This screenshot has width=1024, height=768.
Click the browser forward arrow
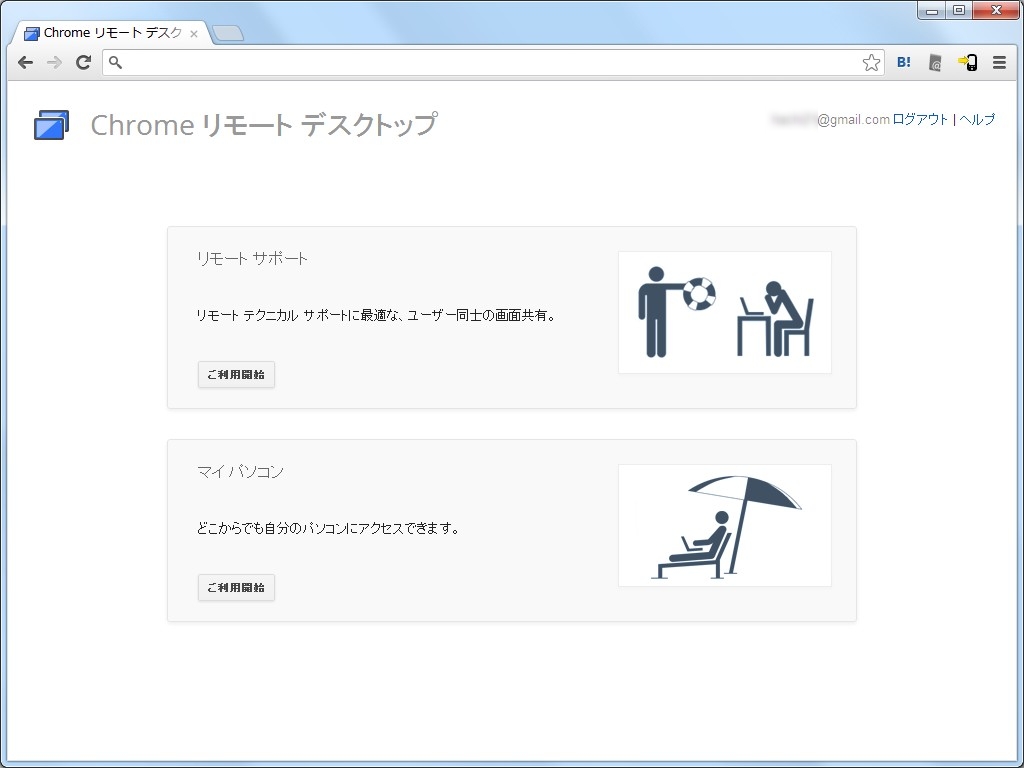point(55,62)
